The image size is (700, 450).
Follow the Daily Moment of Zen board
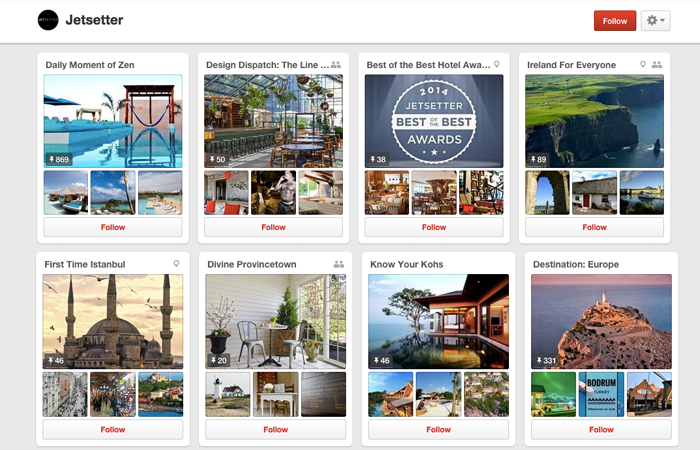pyautogui.click(x=113, y=227)
